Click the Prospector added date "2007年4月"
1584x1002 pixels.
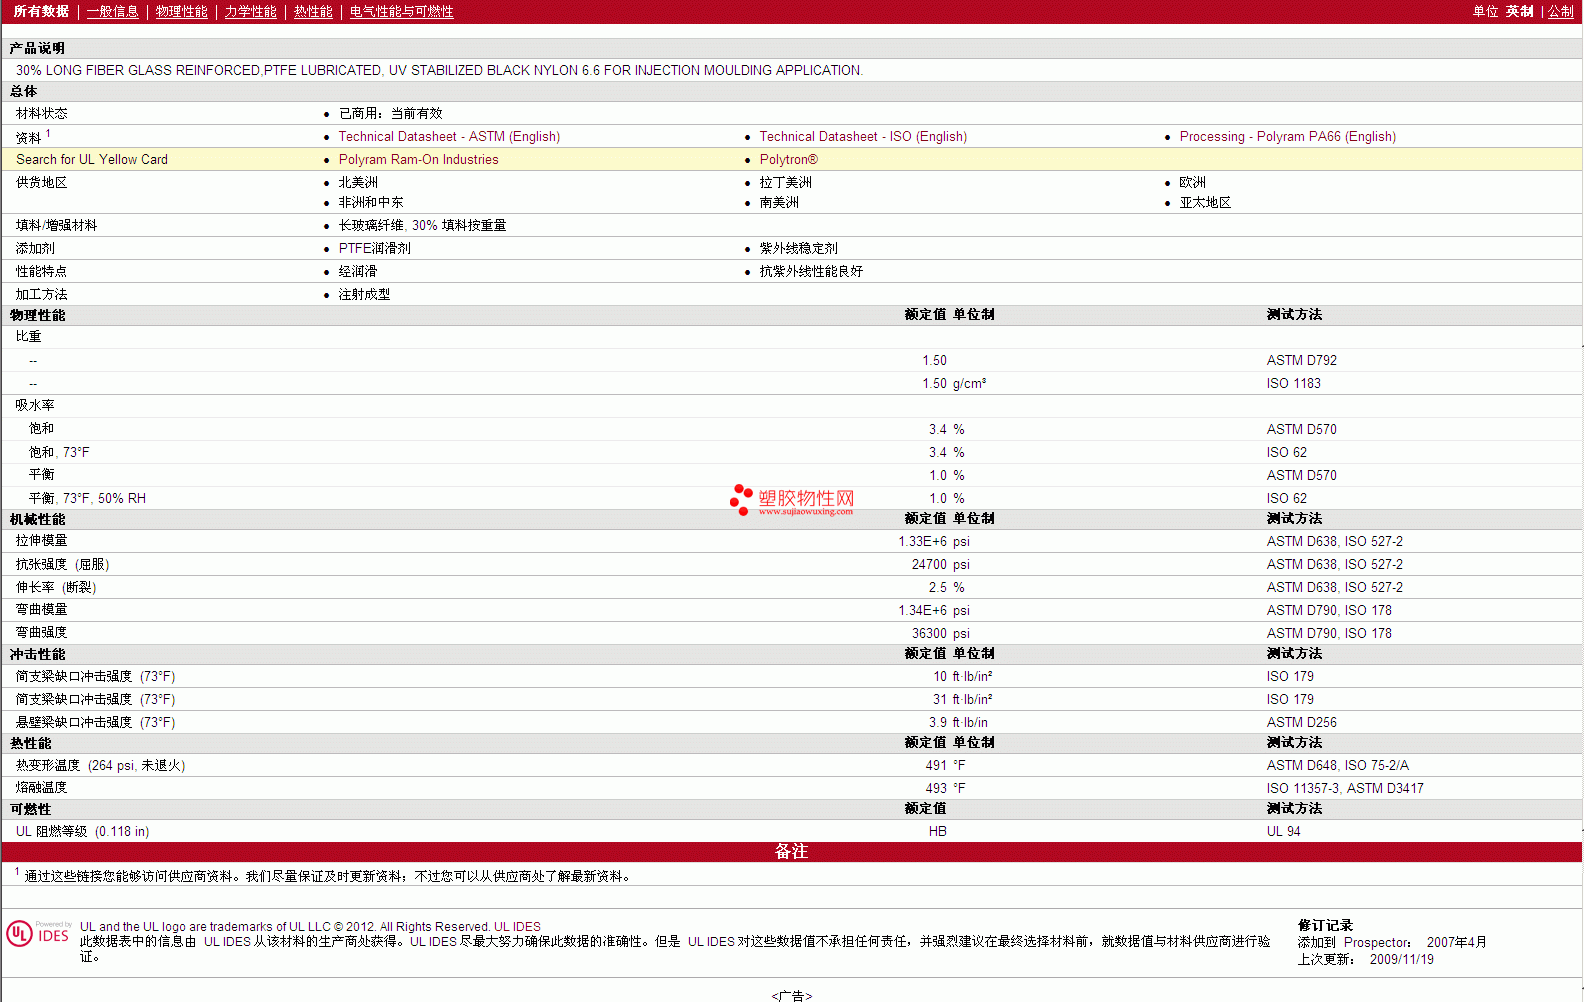1457,943
